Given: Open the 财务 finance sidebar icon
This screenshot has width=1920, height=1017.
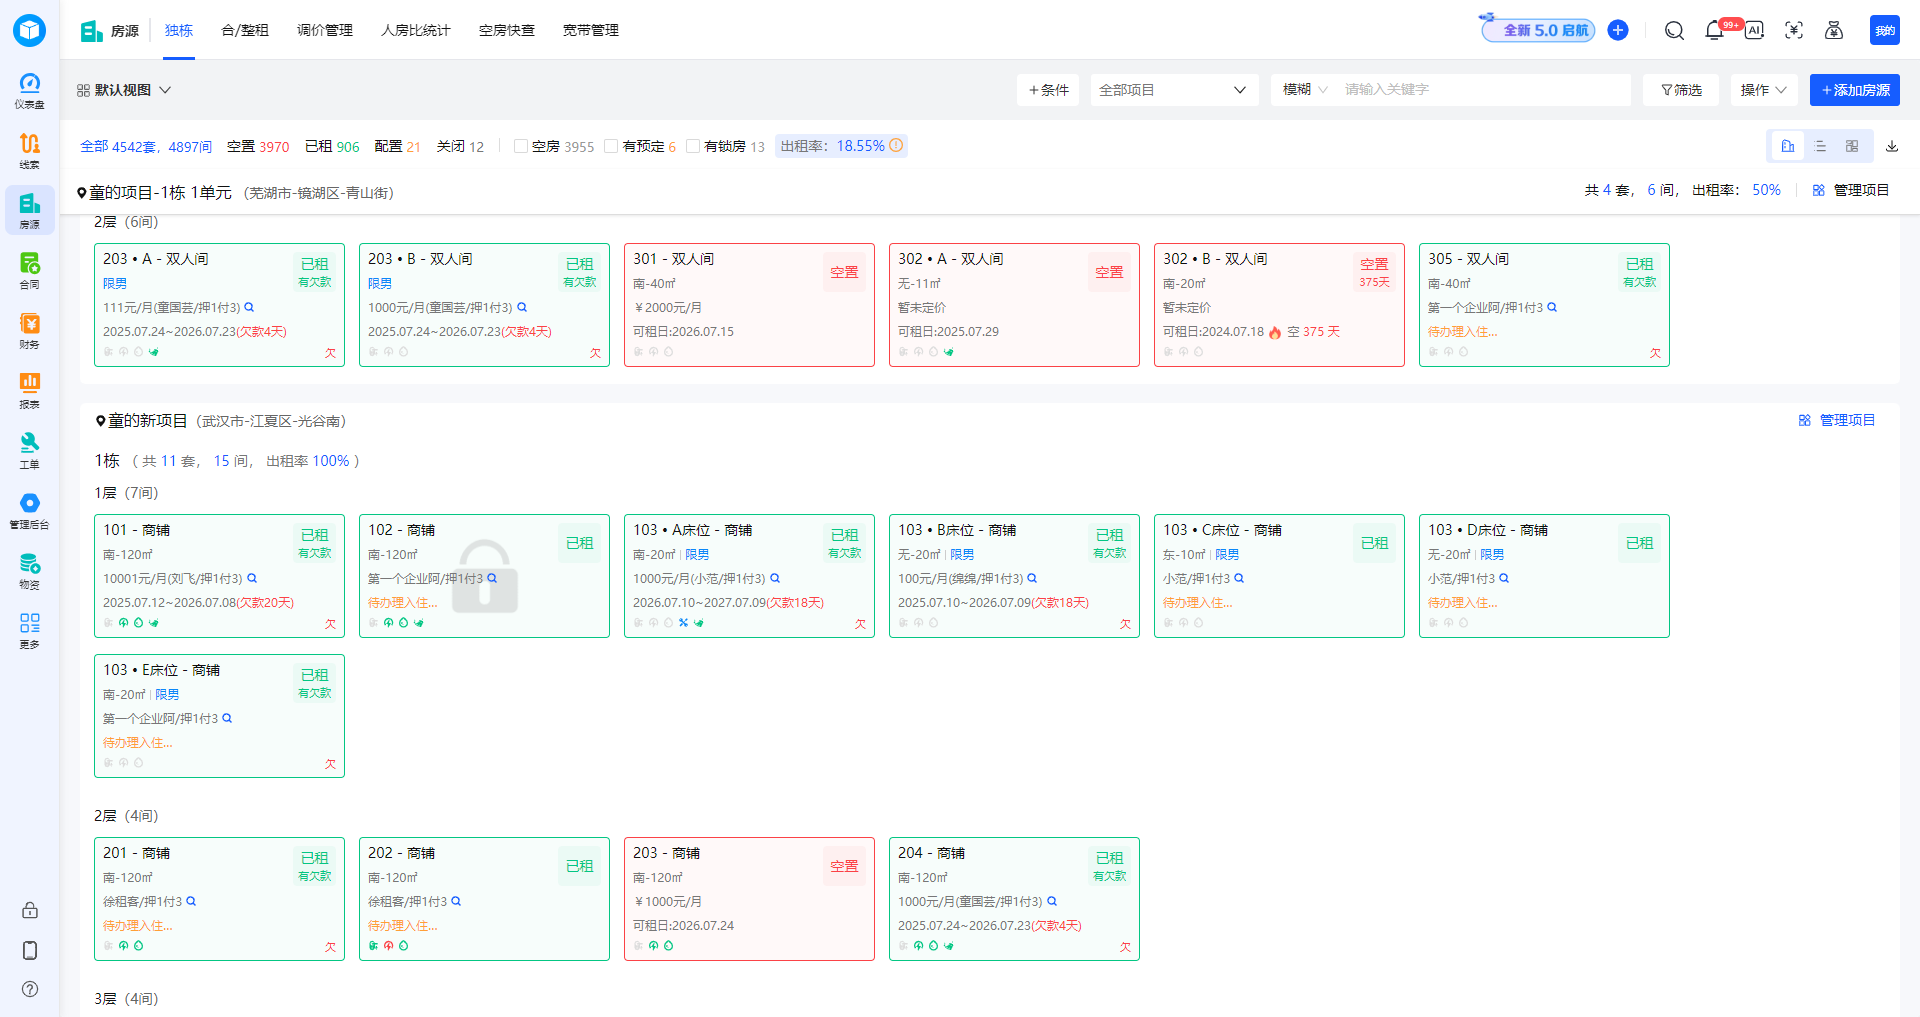Looking at the screenshot, I should 30,330.
